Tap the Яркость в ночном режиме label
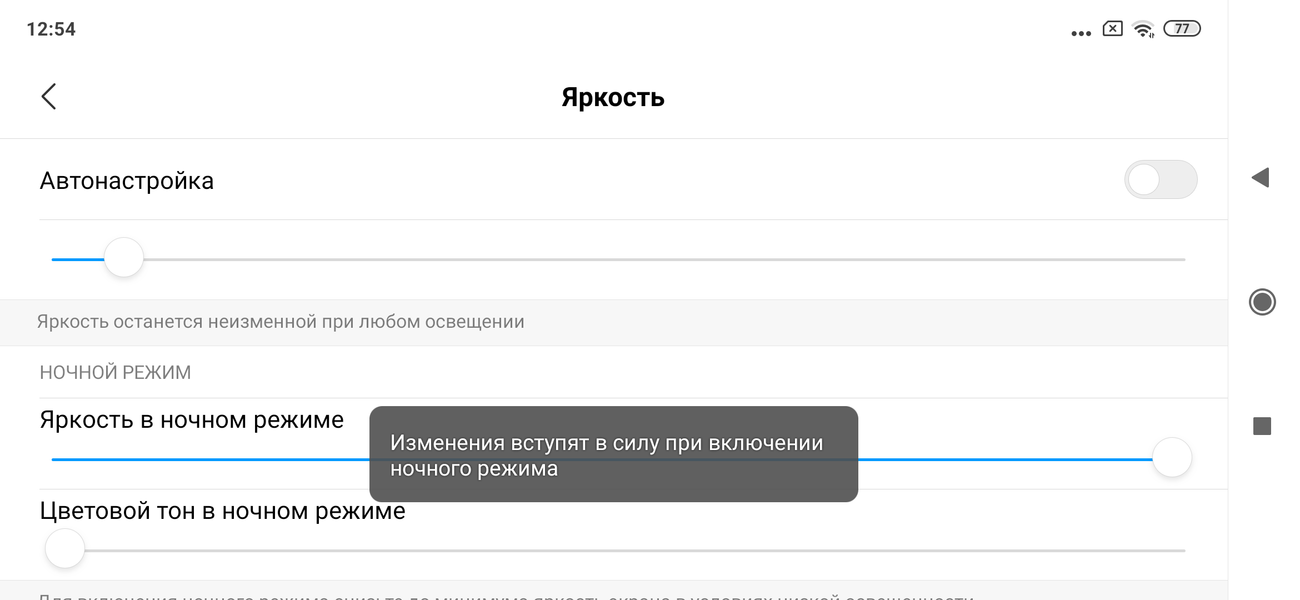The width and height of the screenshot is (1300, 600). point(192,420)
